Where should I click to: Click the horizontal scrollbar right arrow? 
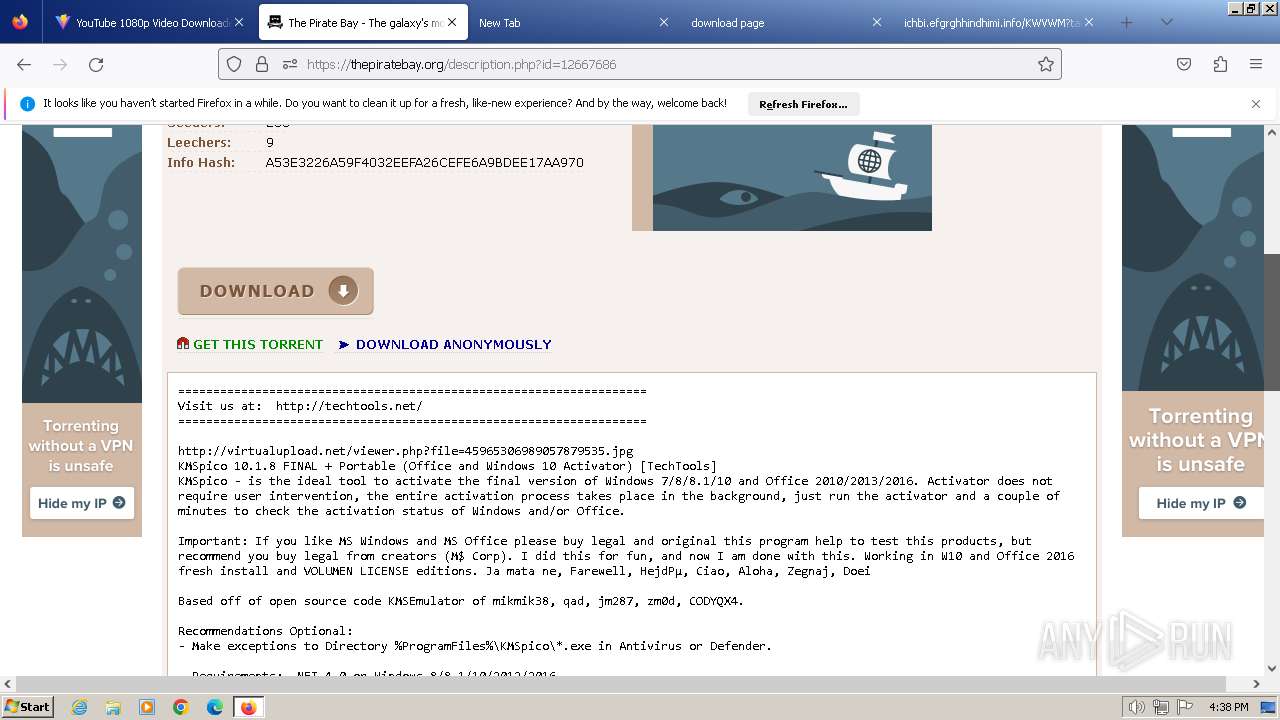[1257, 684]
